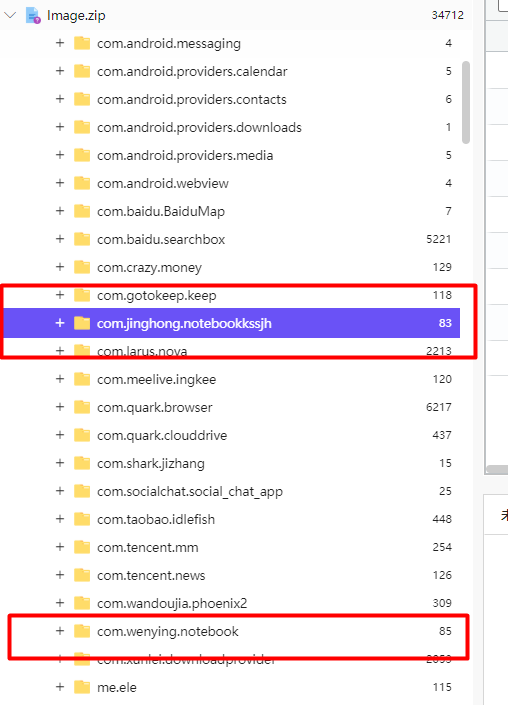This screenshot has width=508, height=705.
Task: Click the Image.zip archive file icon
Action: pyautogui.click(x=33, y=15)
